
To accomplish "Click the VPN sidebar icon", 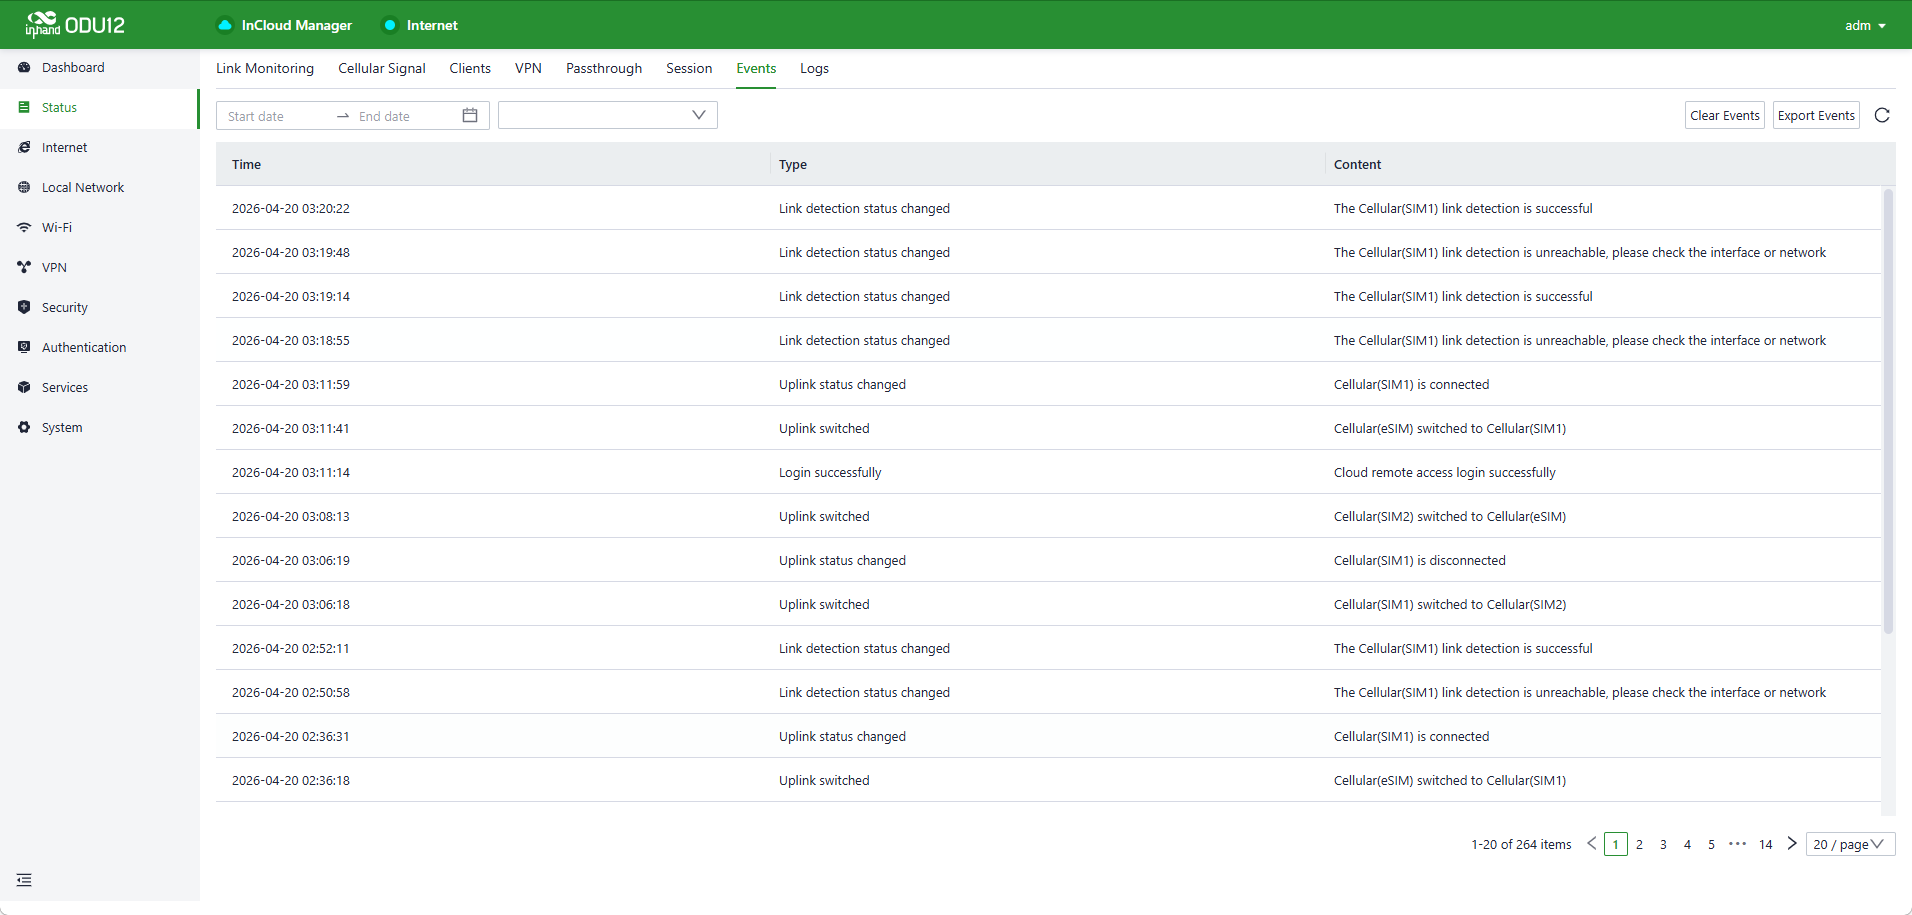I will 24,268.
